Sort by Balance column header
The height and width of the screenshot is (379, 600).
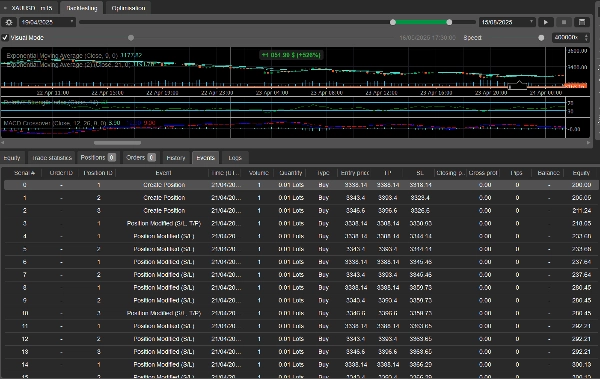548,173
